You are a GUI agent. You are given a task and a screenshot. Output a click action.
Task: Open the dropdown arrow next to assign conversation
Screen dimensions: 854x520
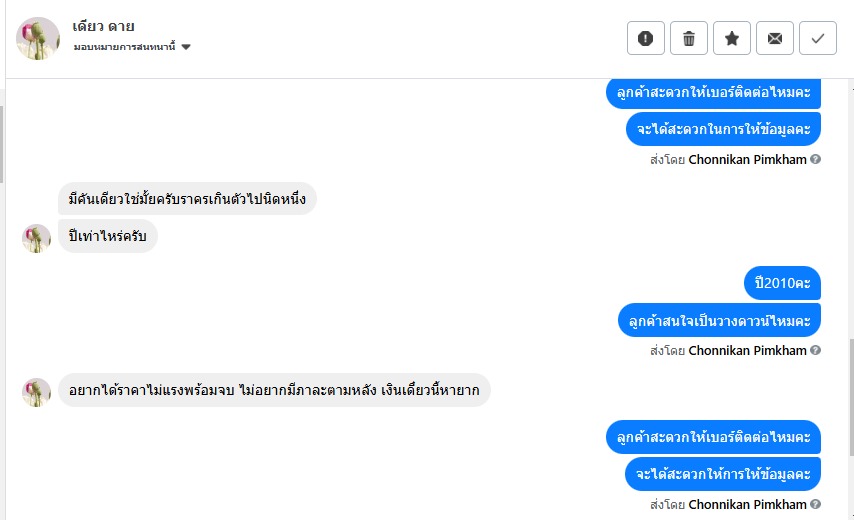tap(186, 47)
